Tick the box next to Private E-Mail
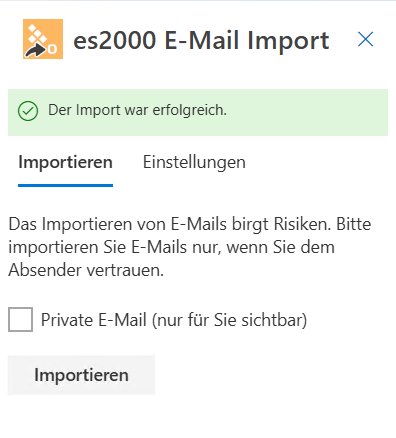 (21, 320)
